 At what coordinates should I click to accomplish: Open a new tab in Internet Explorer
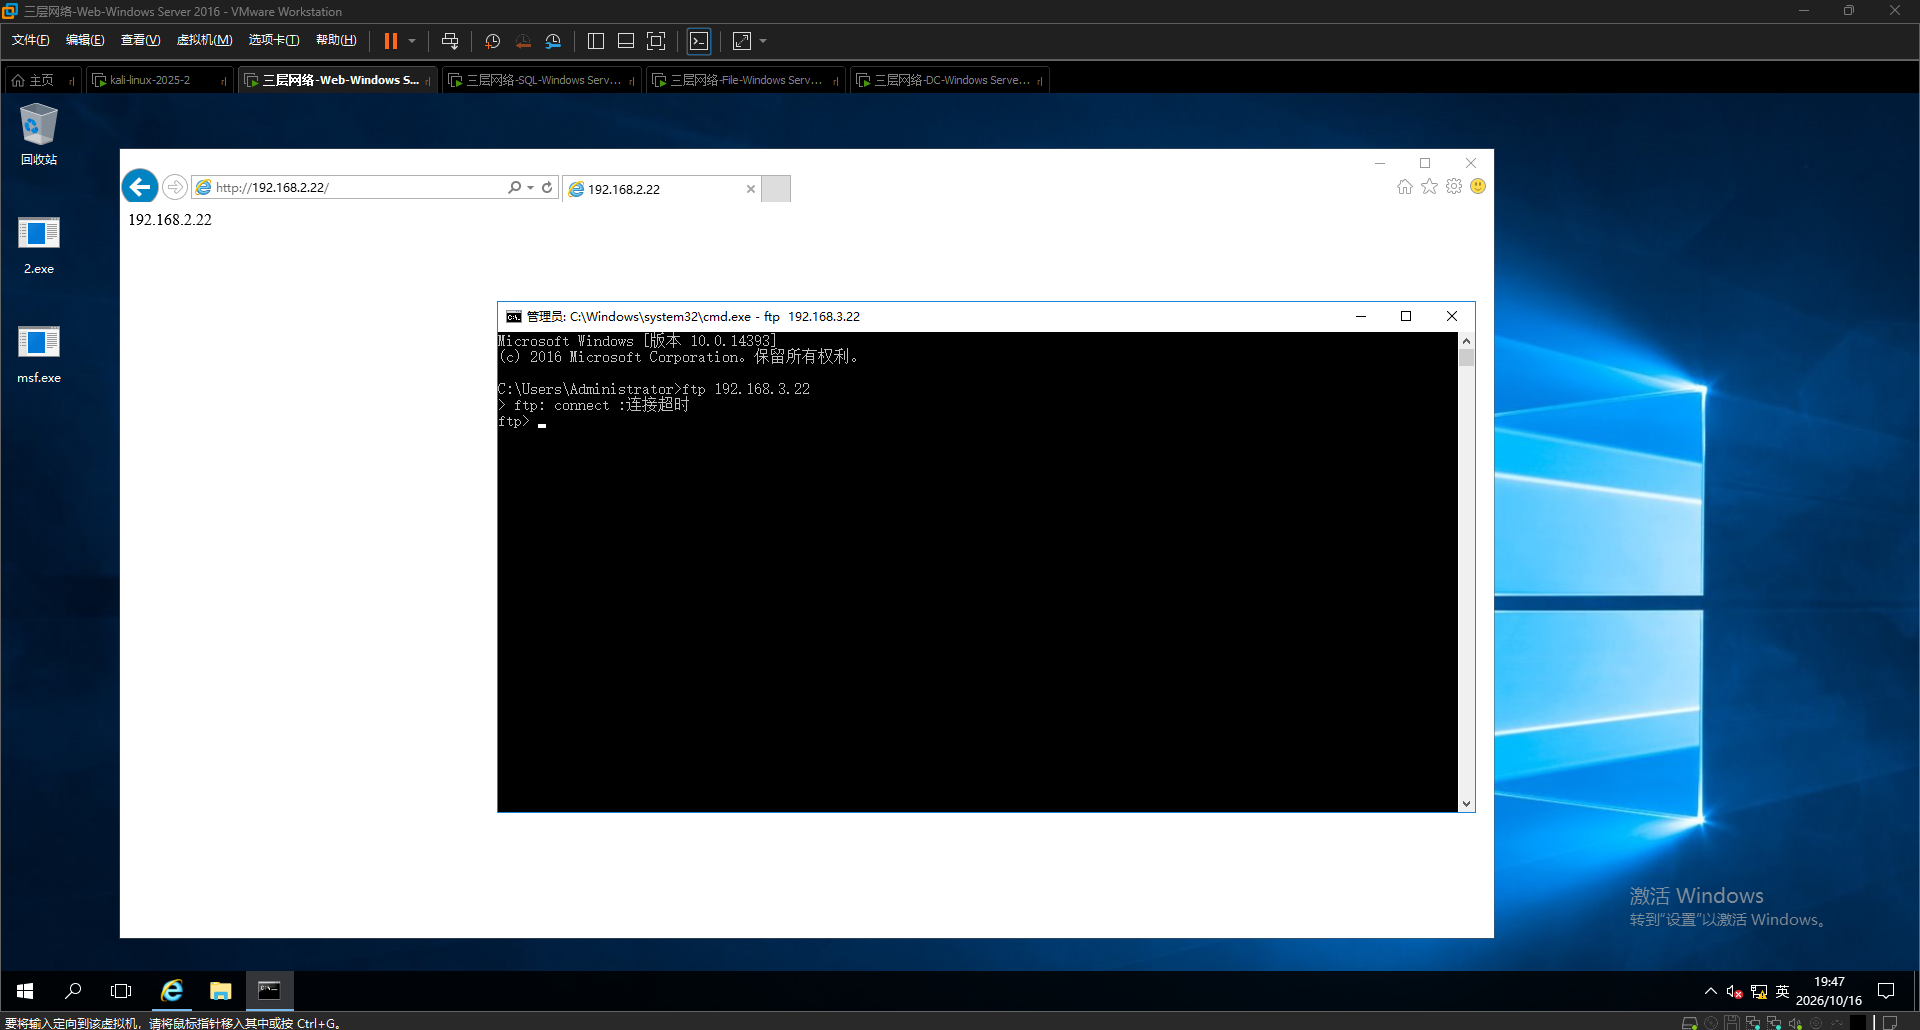tap(776, 189)
